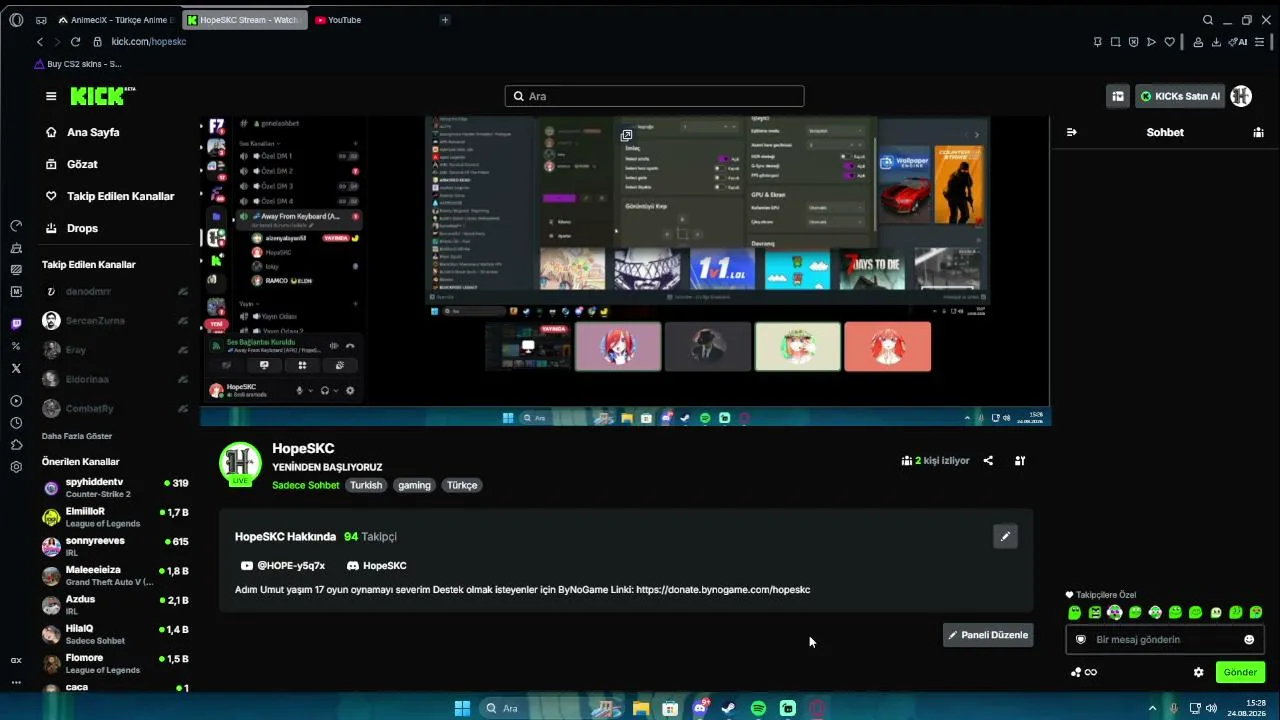Switch to the YouTube browser tab

(x=337, y=20)
